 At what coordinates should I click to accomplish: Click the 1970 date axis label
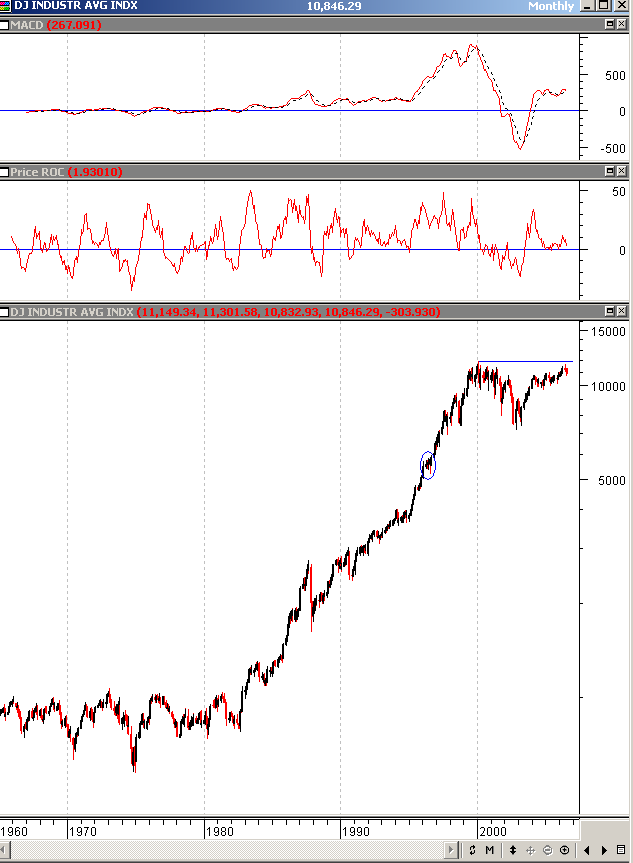click(x=83, y=831)
